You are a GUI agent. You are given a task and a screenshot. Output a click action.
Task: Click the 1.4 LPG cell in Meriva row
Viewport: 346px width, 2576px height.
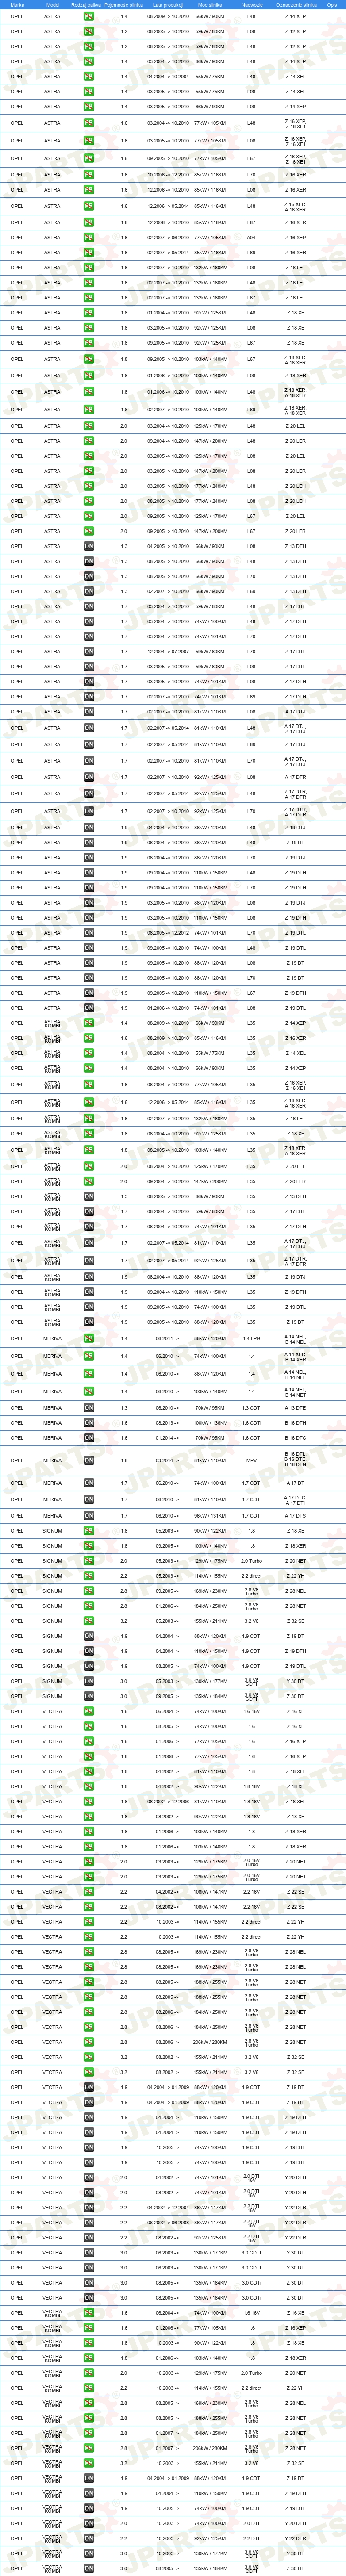pyautogui.click(x=251, y=1338)
